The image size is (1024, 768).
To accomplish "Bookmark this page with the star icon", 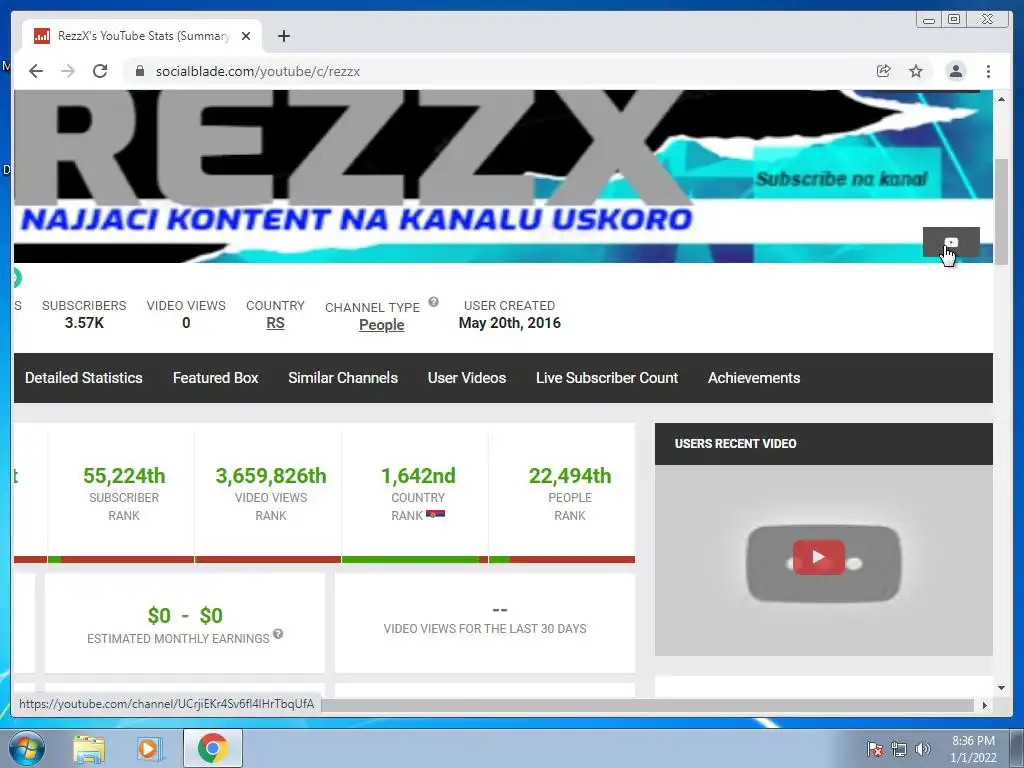I will coord(916,71).
